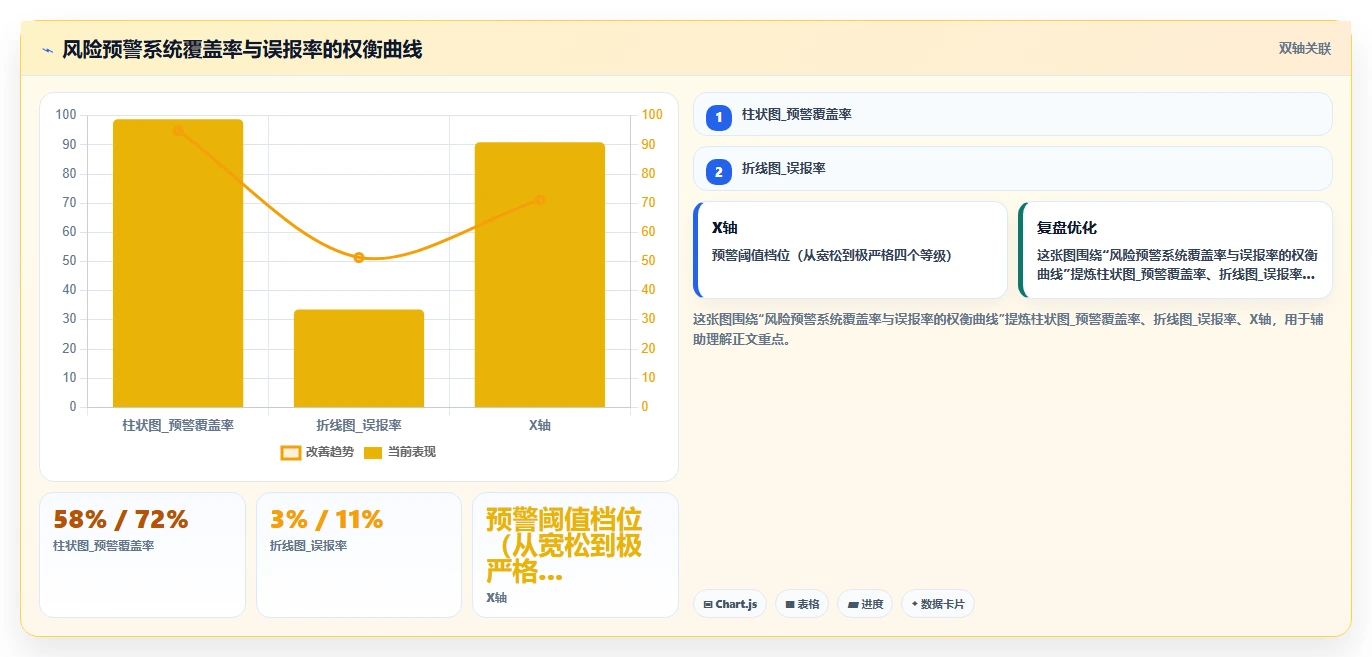Click right axis value 50
Viewport: 1372px width, 657px height.
649,261
